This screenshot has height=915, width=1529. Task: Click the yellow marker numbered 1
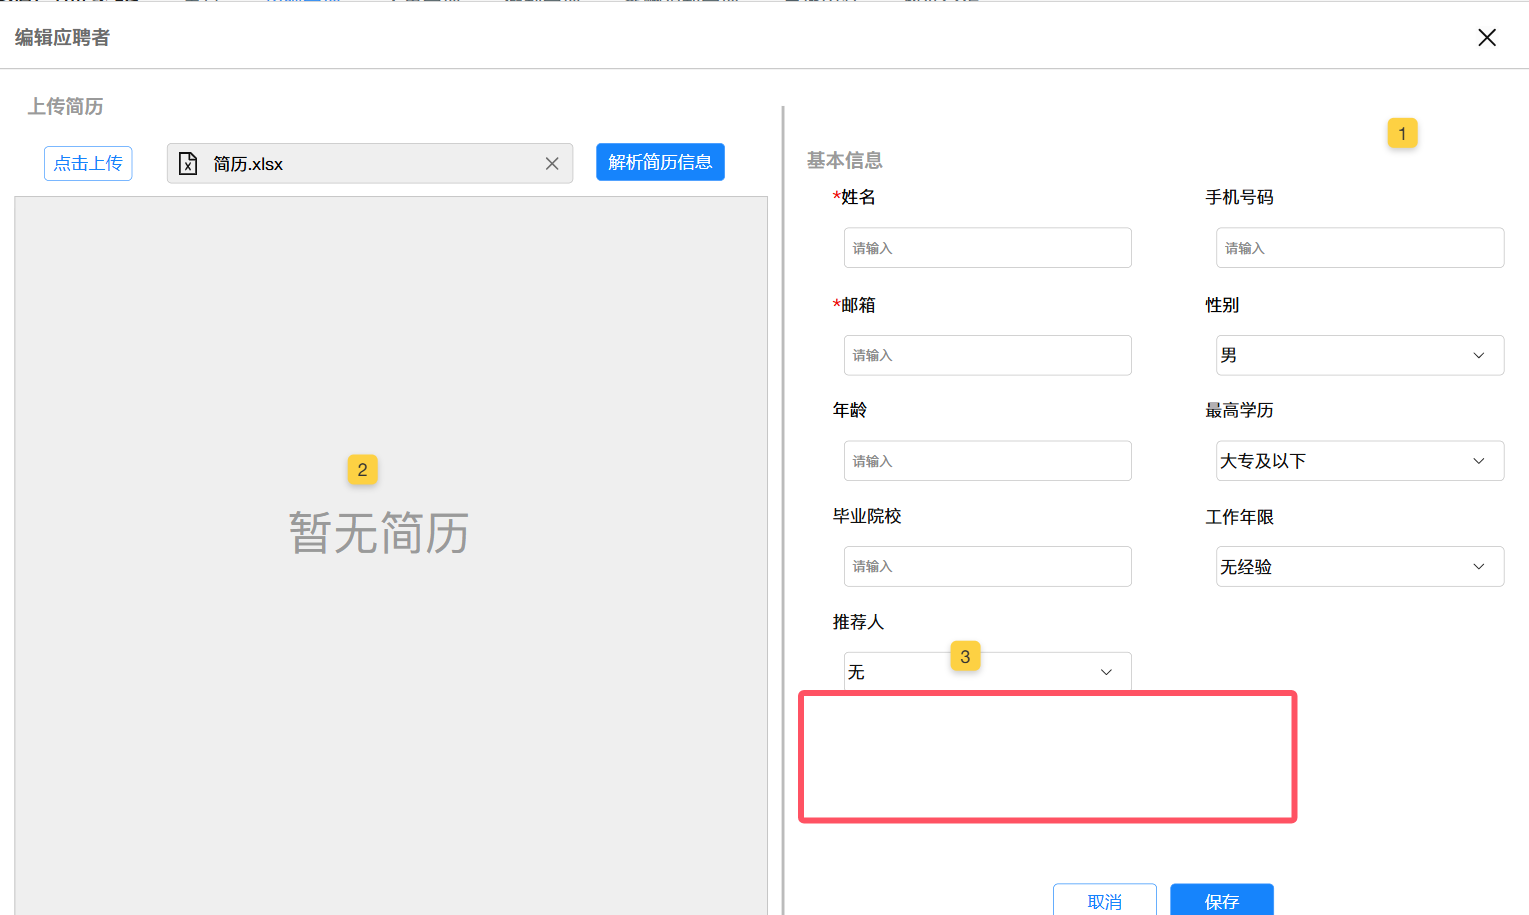tap(1402, 133)
